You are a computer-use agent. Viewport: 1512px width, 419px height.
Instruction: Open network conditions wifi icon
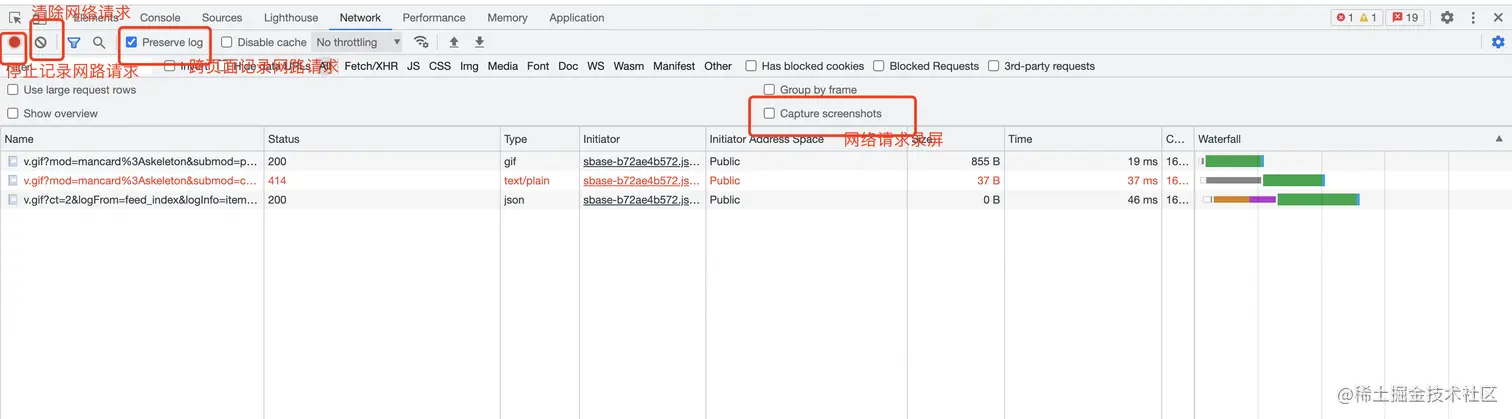coord(421,42)
